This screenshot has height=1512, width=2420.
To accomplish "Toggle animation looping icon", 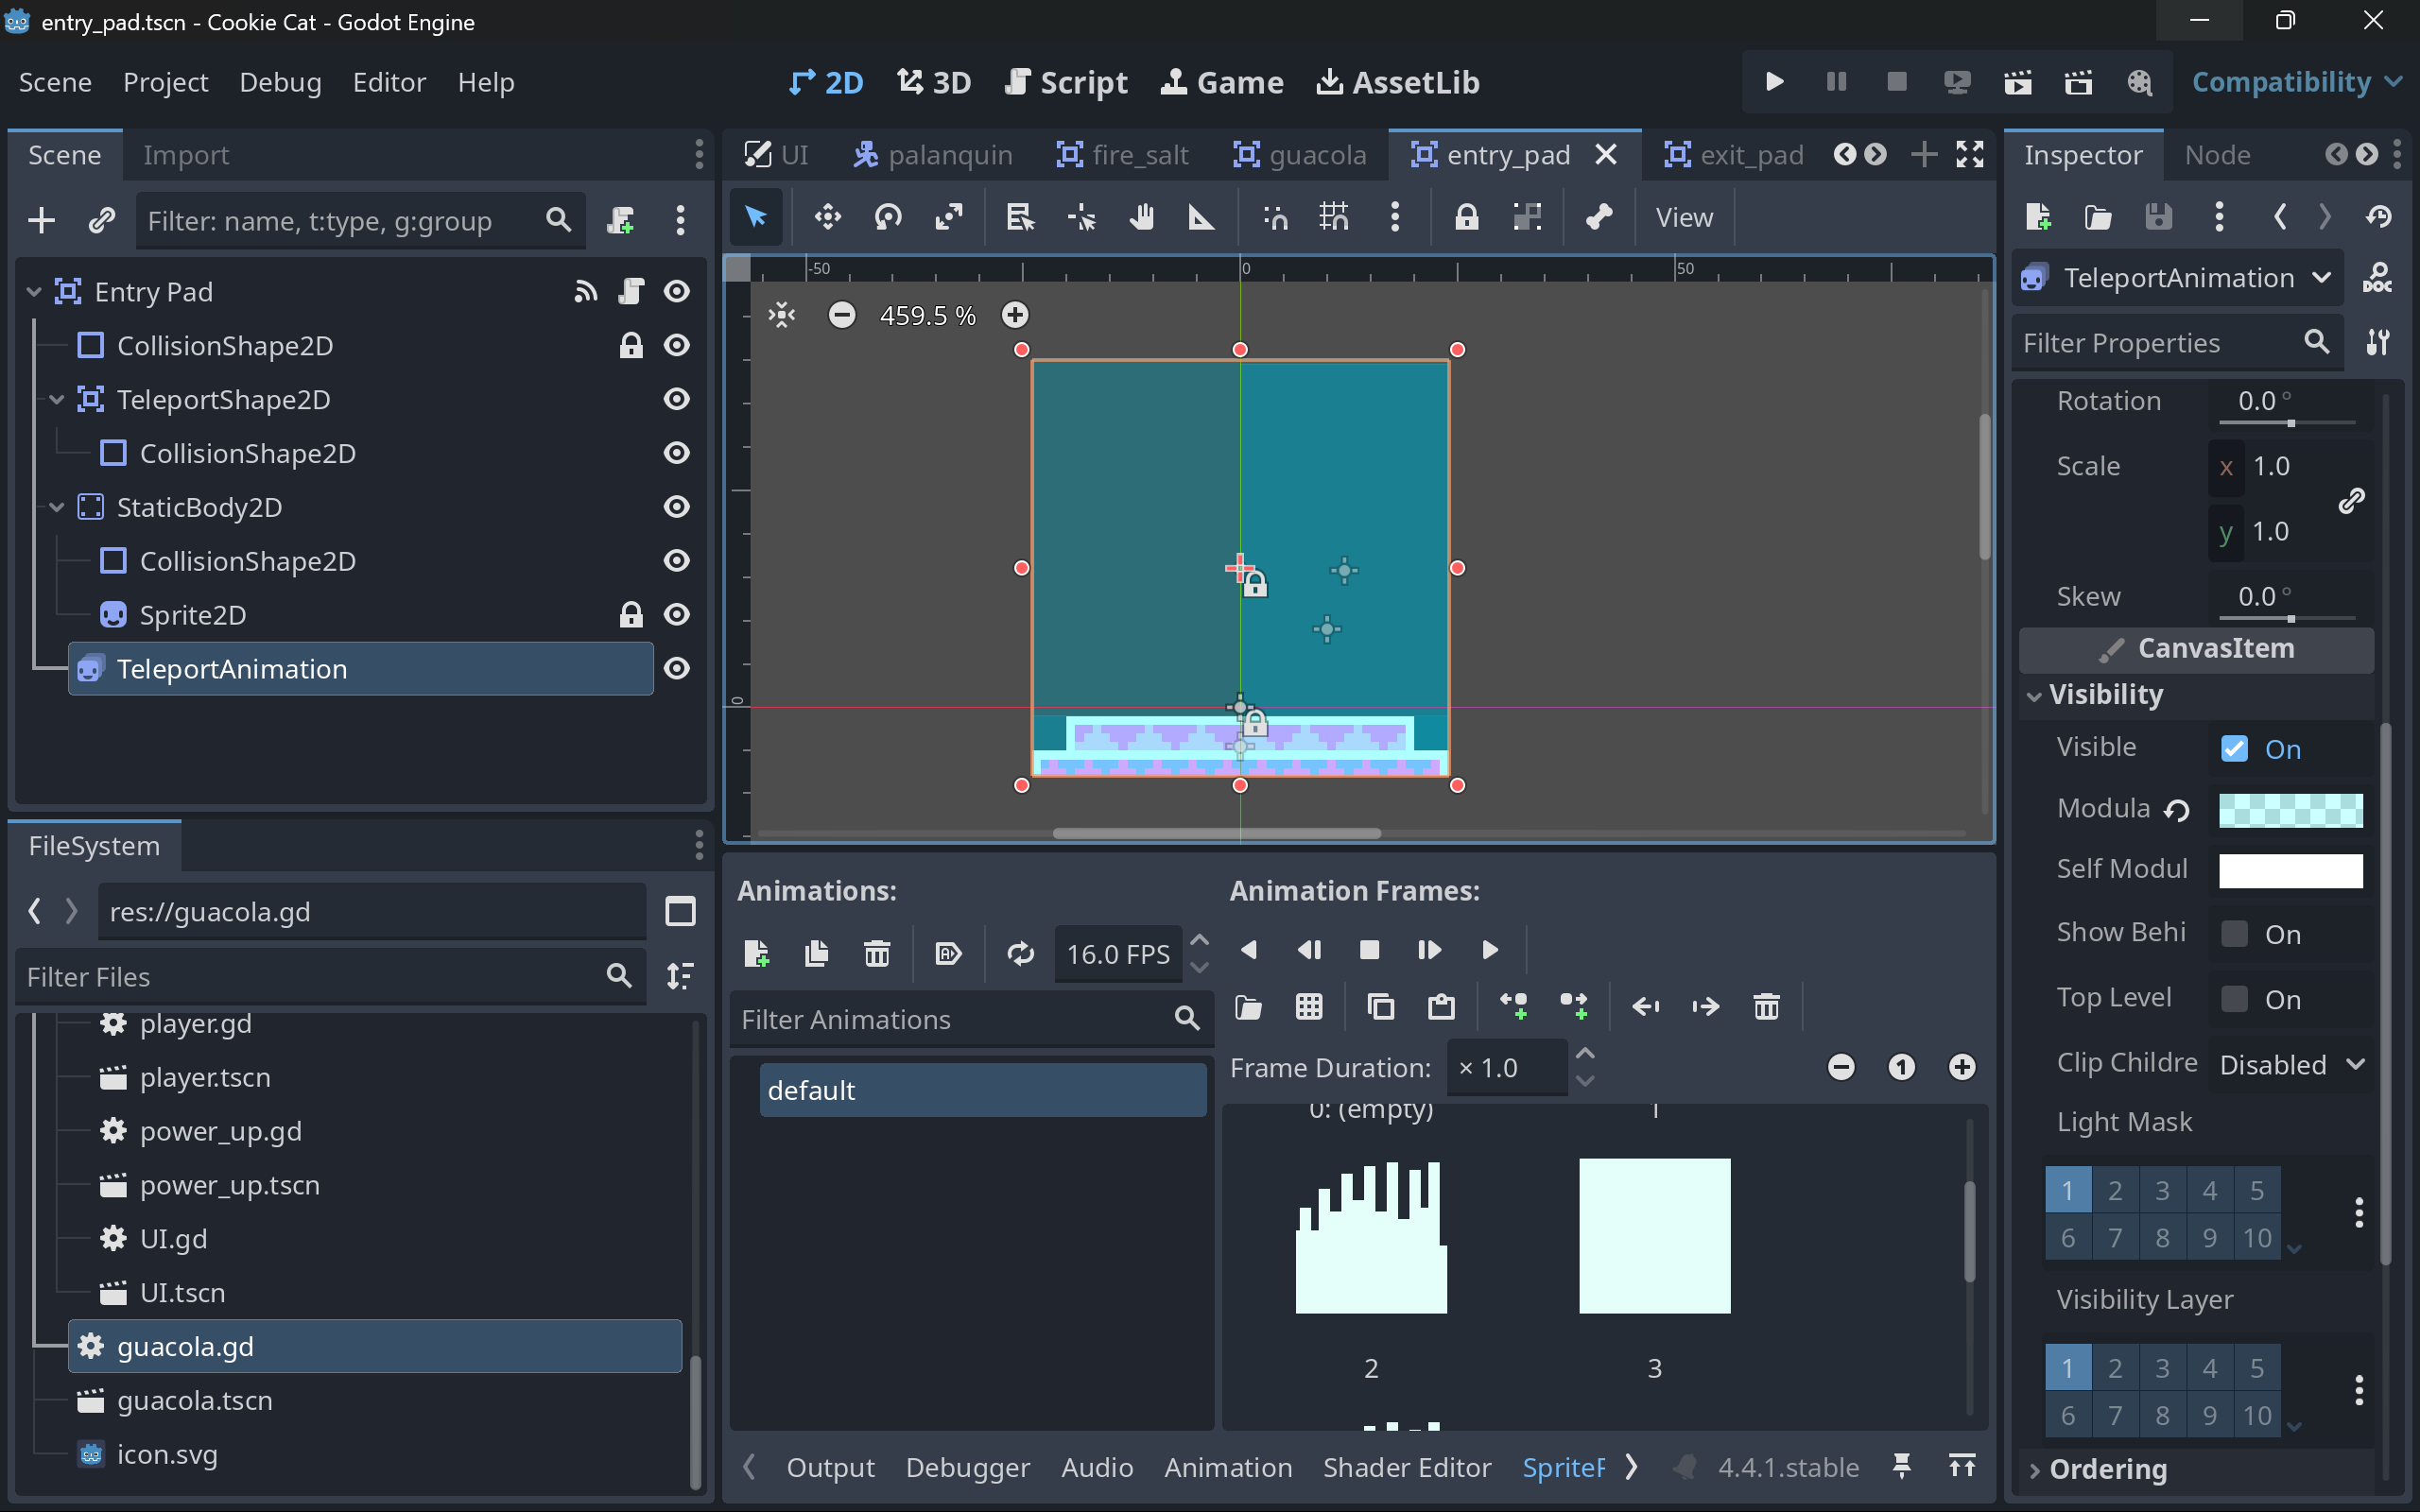I will (x=1020, y=953).
